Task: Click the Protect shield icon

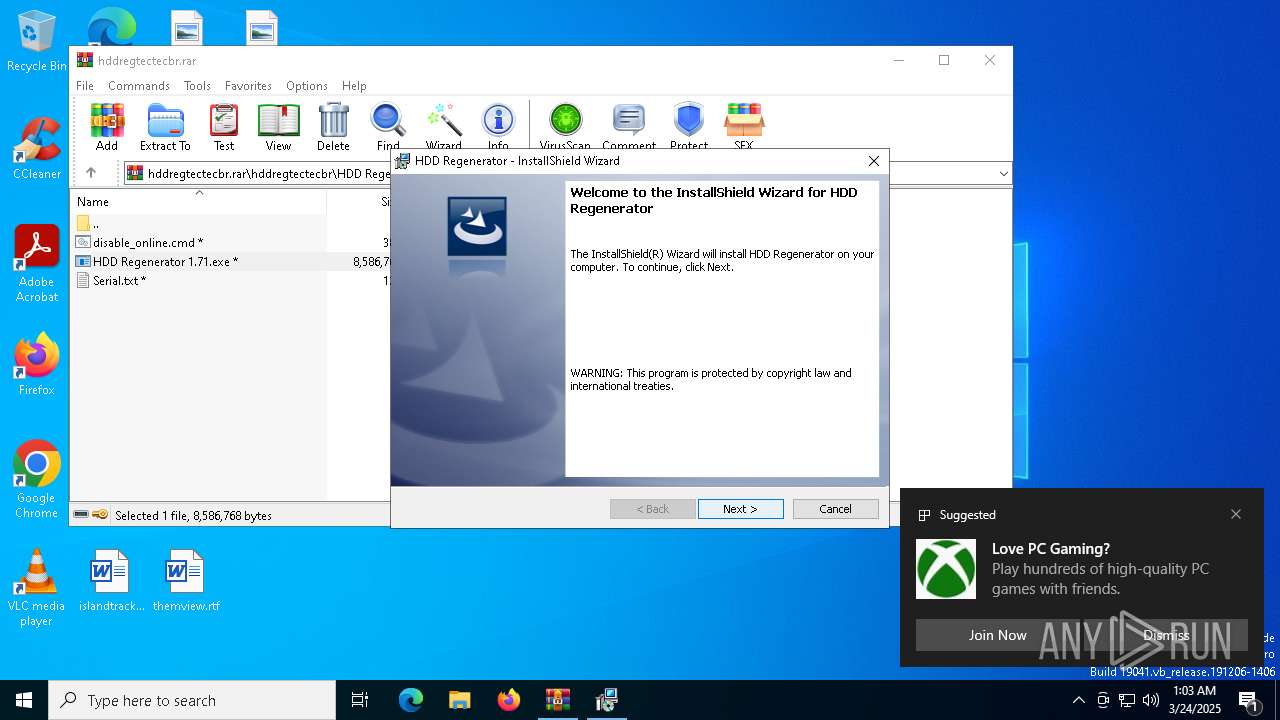Action: (689, 127)
